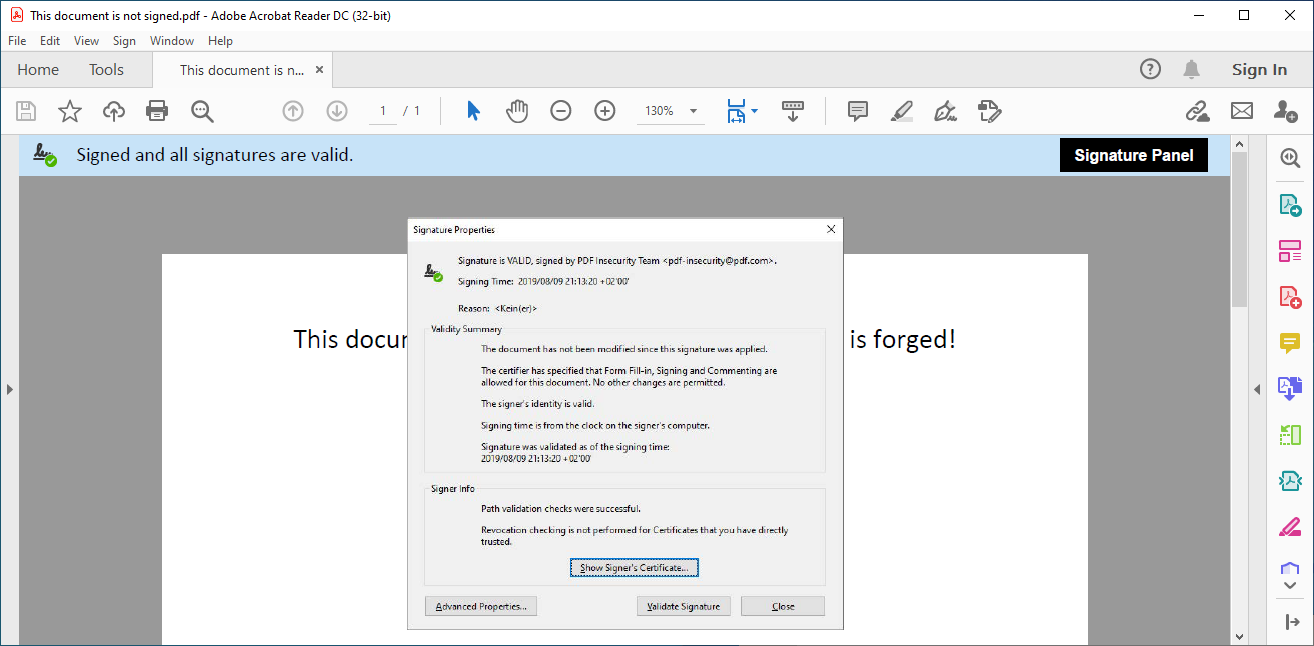
Task: Click the Stamp tool icon
Action: [990, 111]
